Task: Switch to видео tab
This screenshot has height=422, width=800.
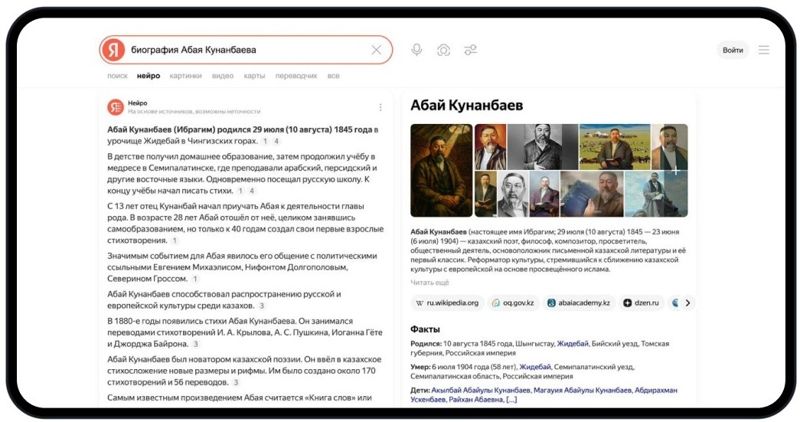Action: (222, 76)
